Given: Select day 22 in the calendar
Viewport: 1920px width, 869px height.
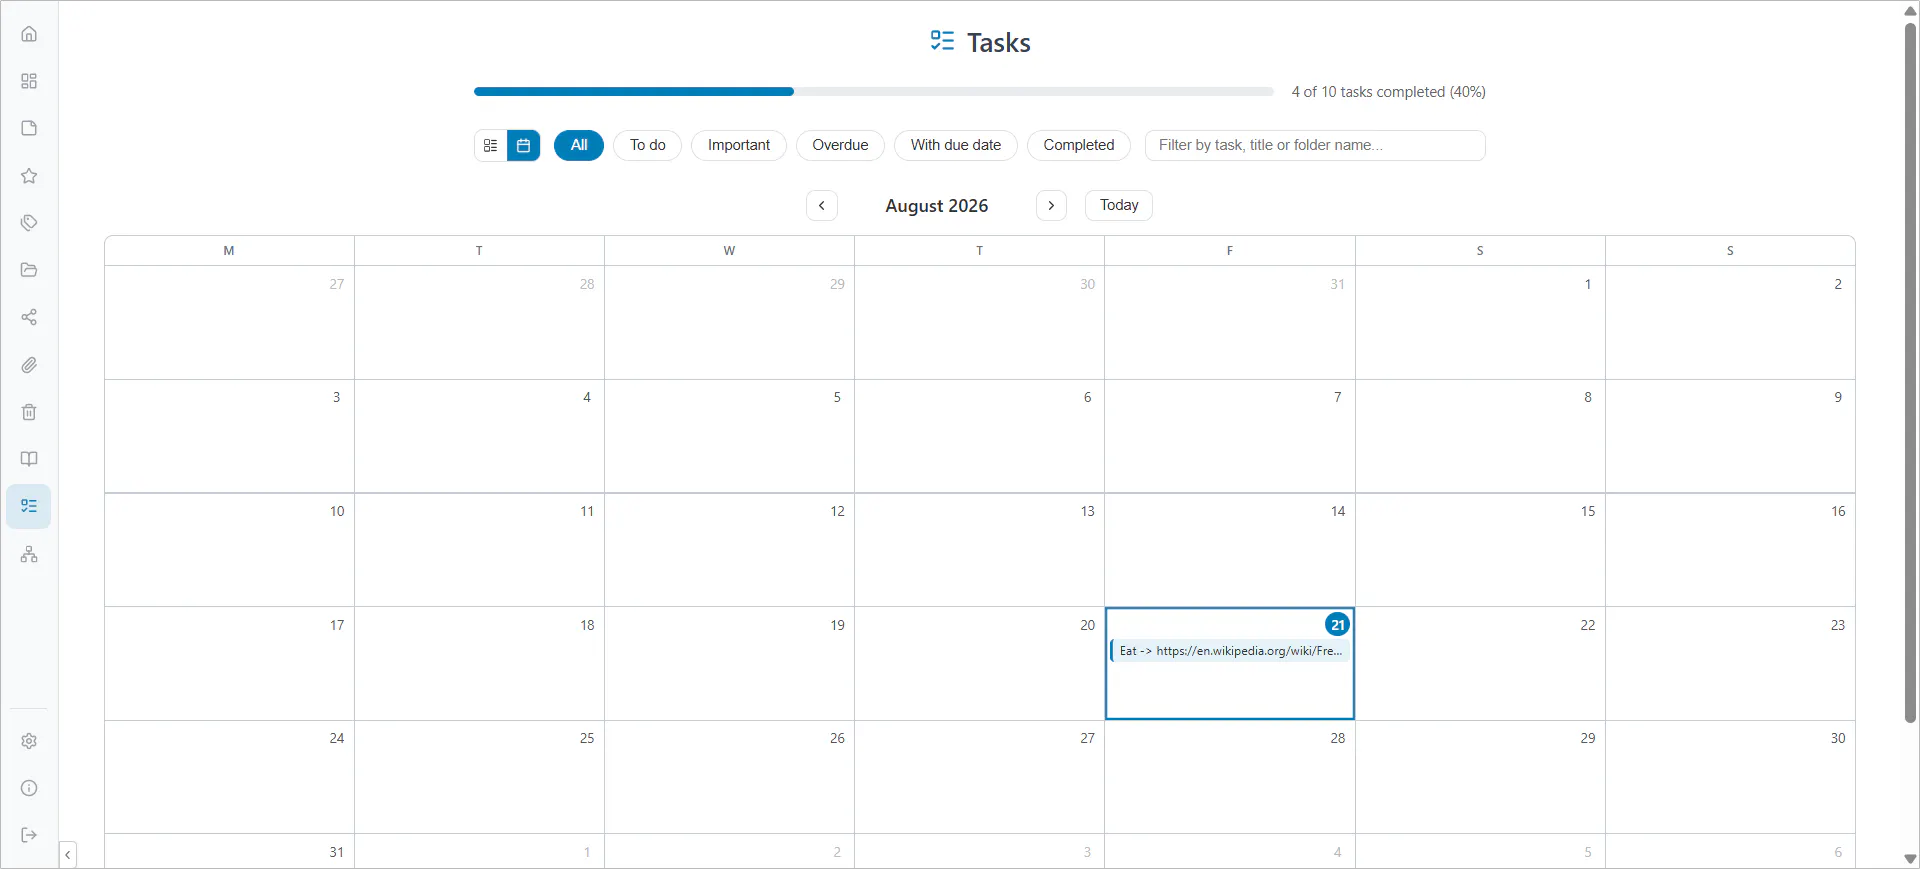Looking at the screenshot, I should (x=1480, y=663).
